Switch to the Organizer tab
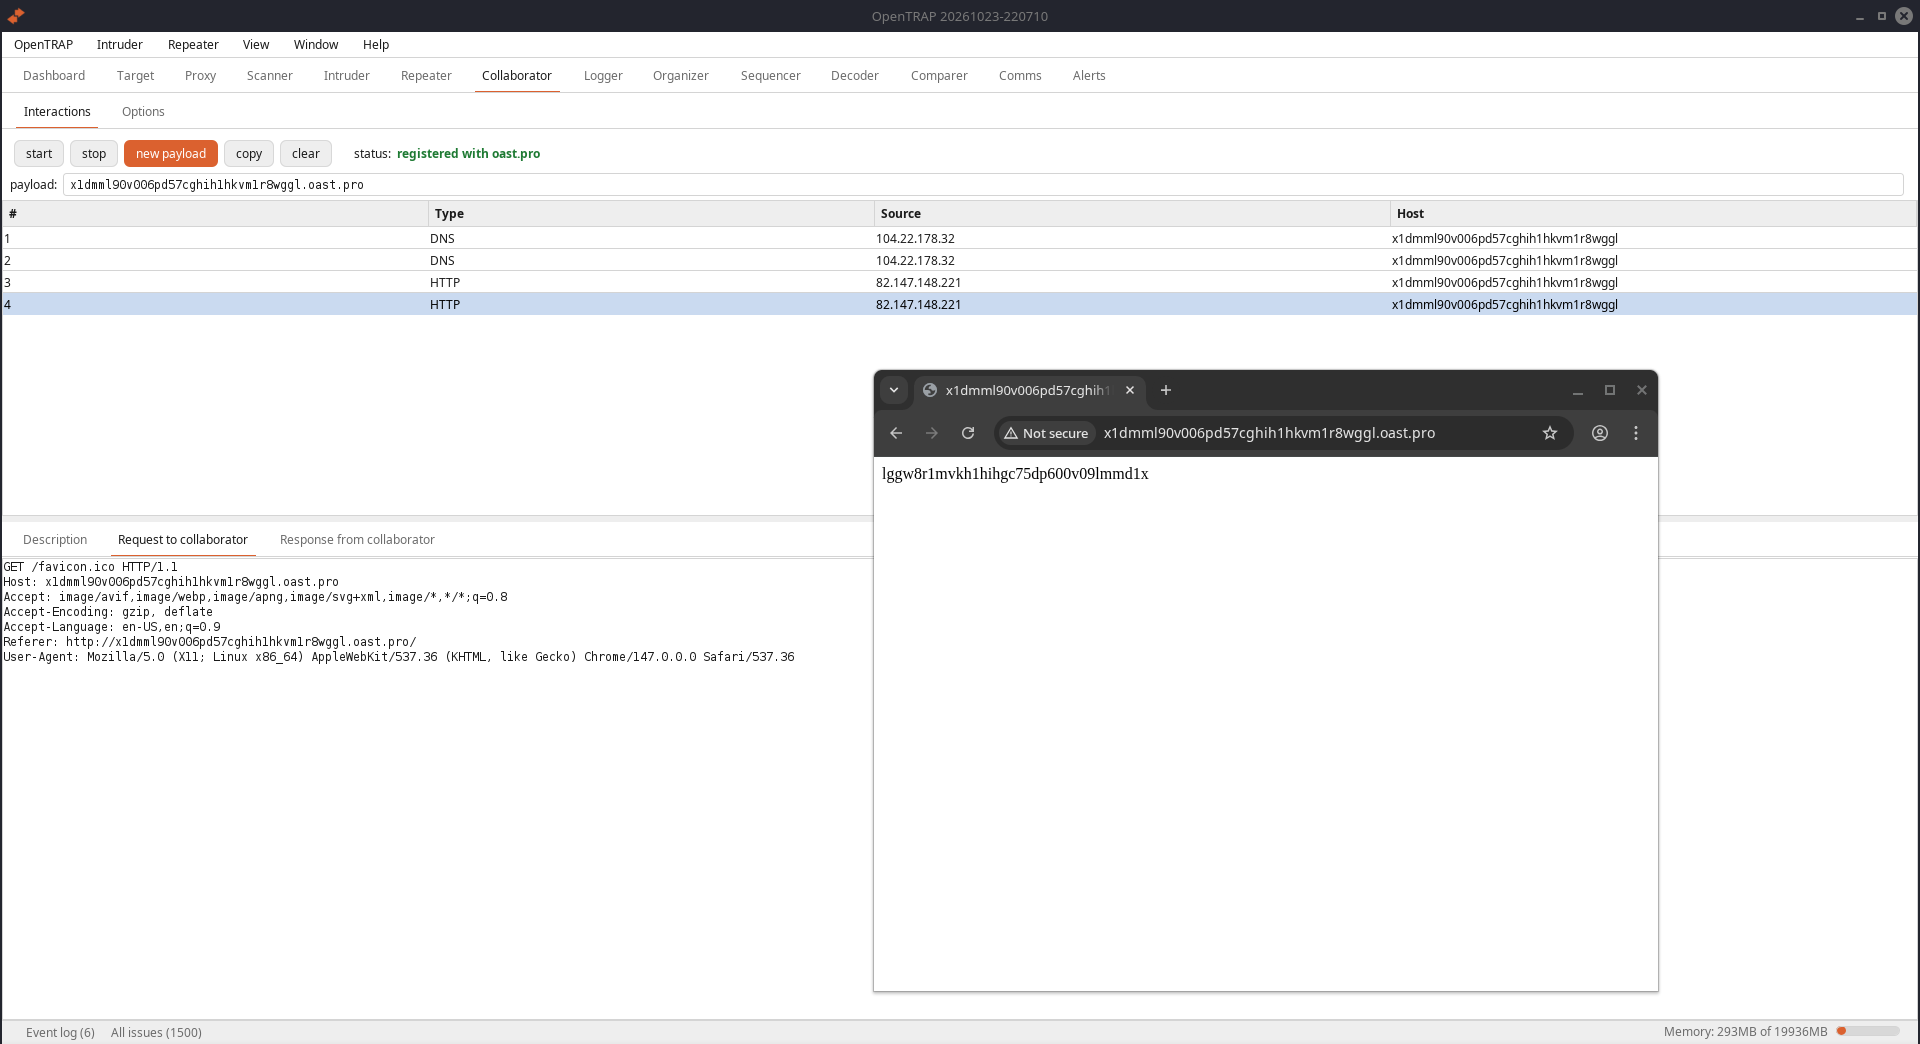The width and height of the screenshot is (1920, 1044). (x=681, y=75)
